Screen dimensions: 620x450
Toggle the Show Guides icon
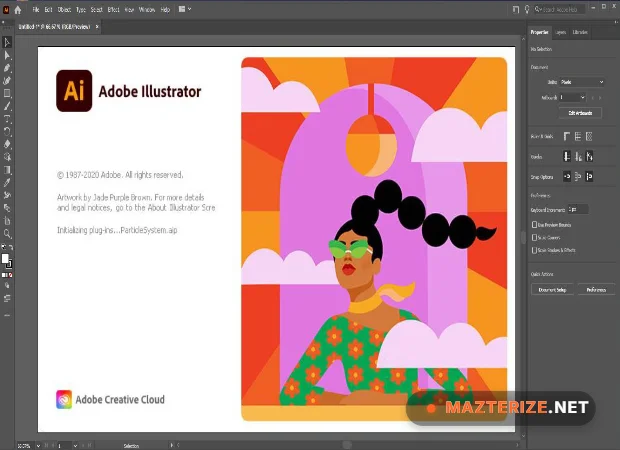(x=566, y=157)
